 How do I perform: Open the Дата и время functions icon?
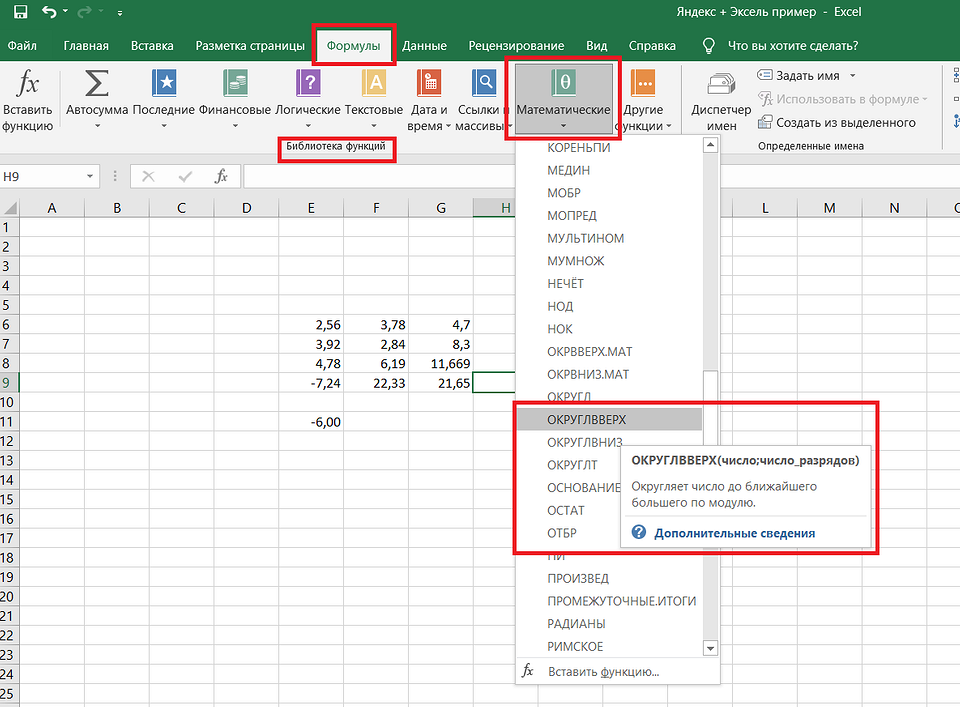429,83
